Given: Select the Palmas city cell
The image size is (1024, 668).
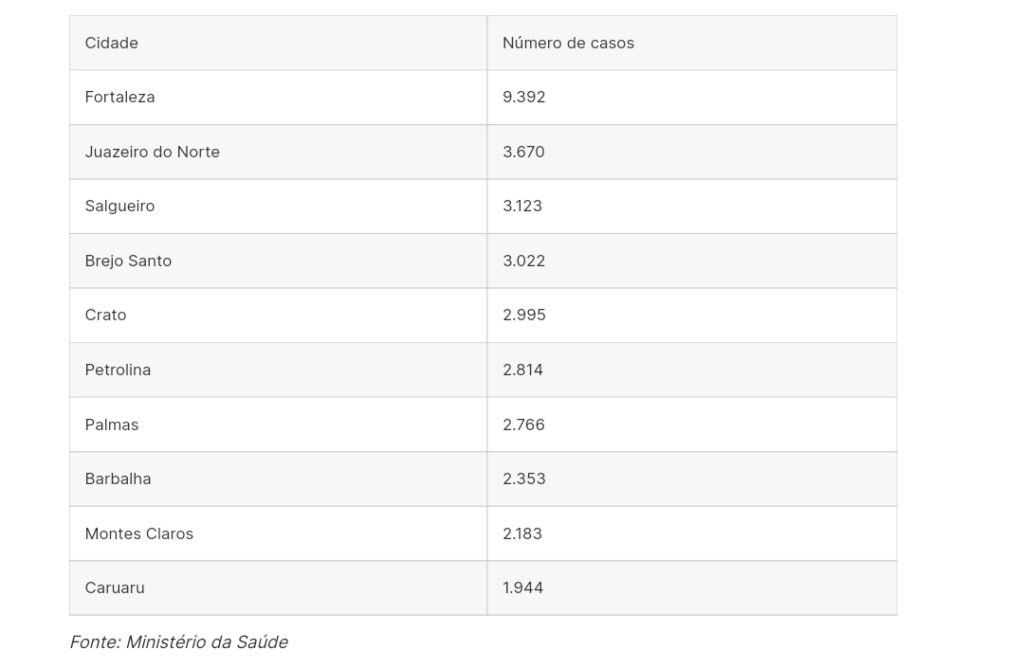Looking at the screenshot, I should [112, 425].
